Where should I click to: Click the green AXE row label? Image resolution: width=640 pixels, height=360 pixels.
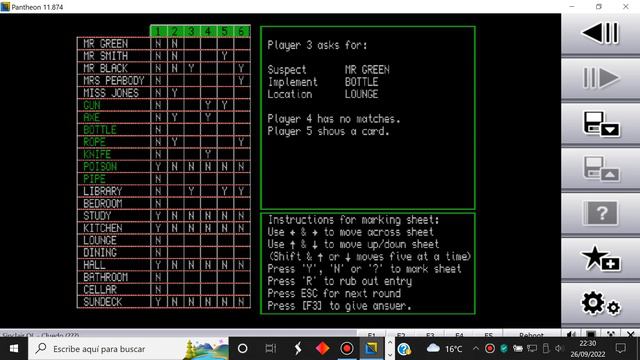[92, 118]
